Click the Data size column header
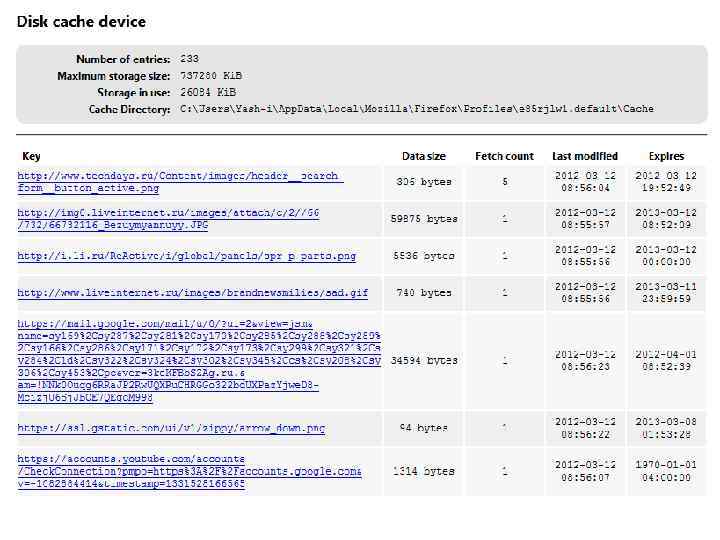The image size is (720, 540). point(423,156)
